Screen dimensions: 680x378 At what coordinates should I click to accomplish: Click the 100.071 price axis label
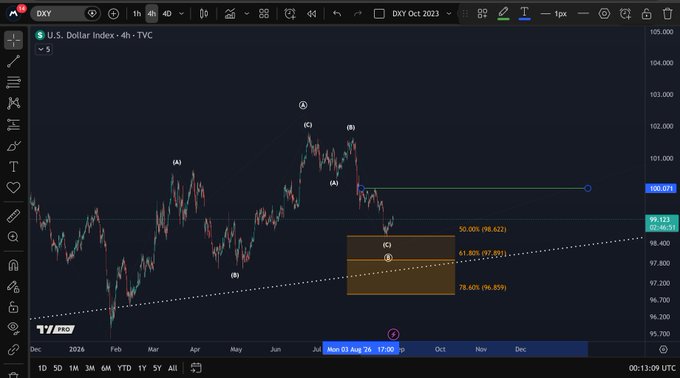661,188
